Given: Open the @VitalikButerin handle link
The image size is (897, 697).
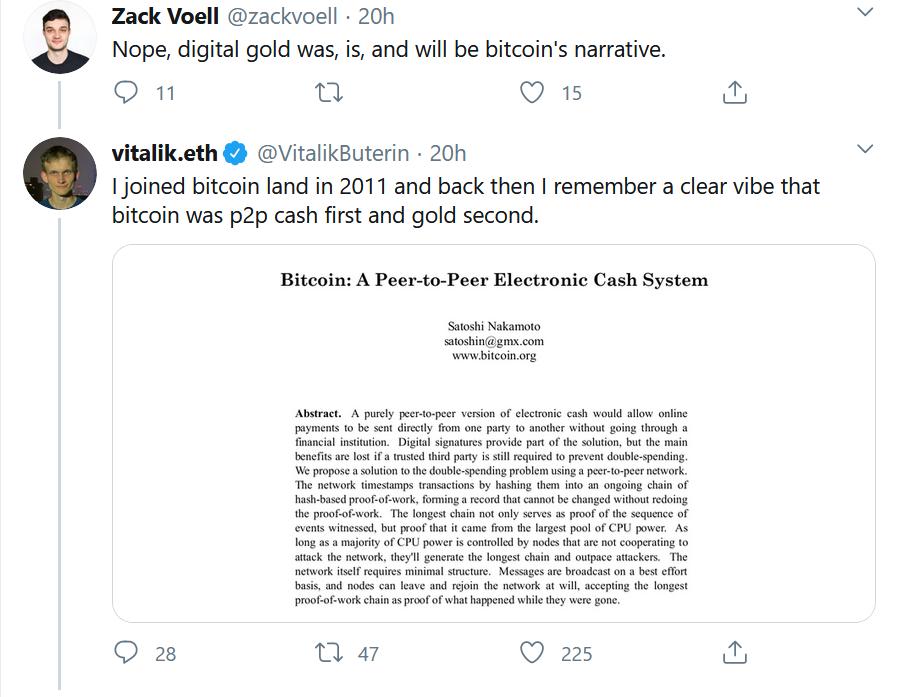Looking at the screenshot, I should 333,153.
